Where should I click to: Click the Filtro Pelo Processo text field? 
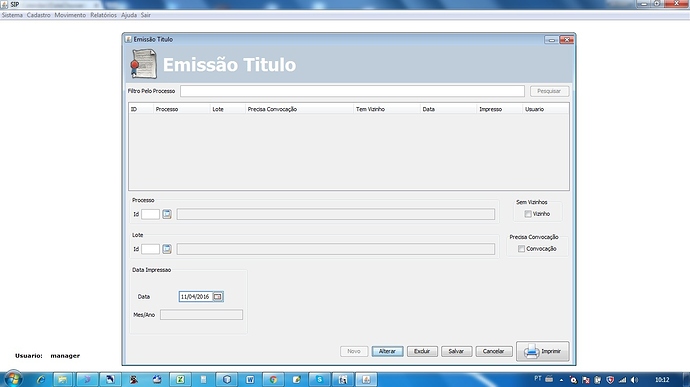(x=352, y=91)
